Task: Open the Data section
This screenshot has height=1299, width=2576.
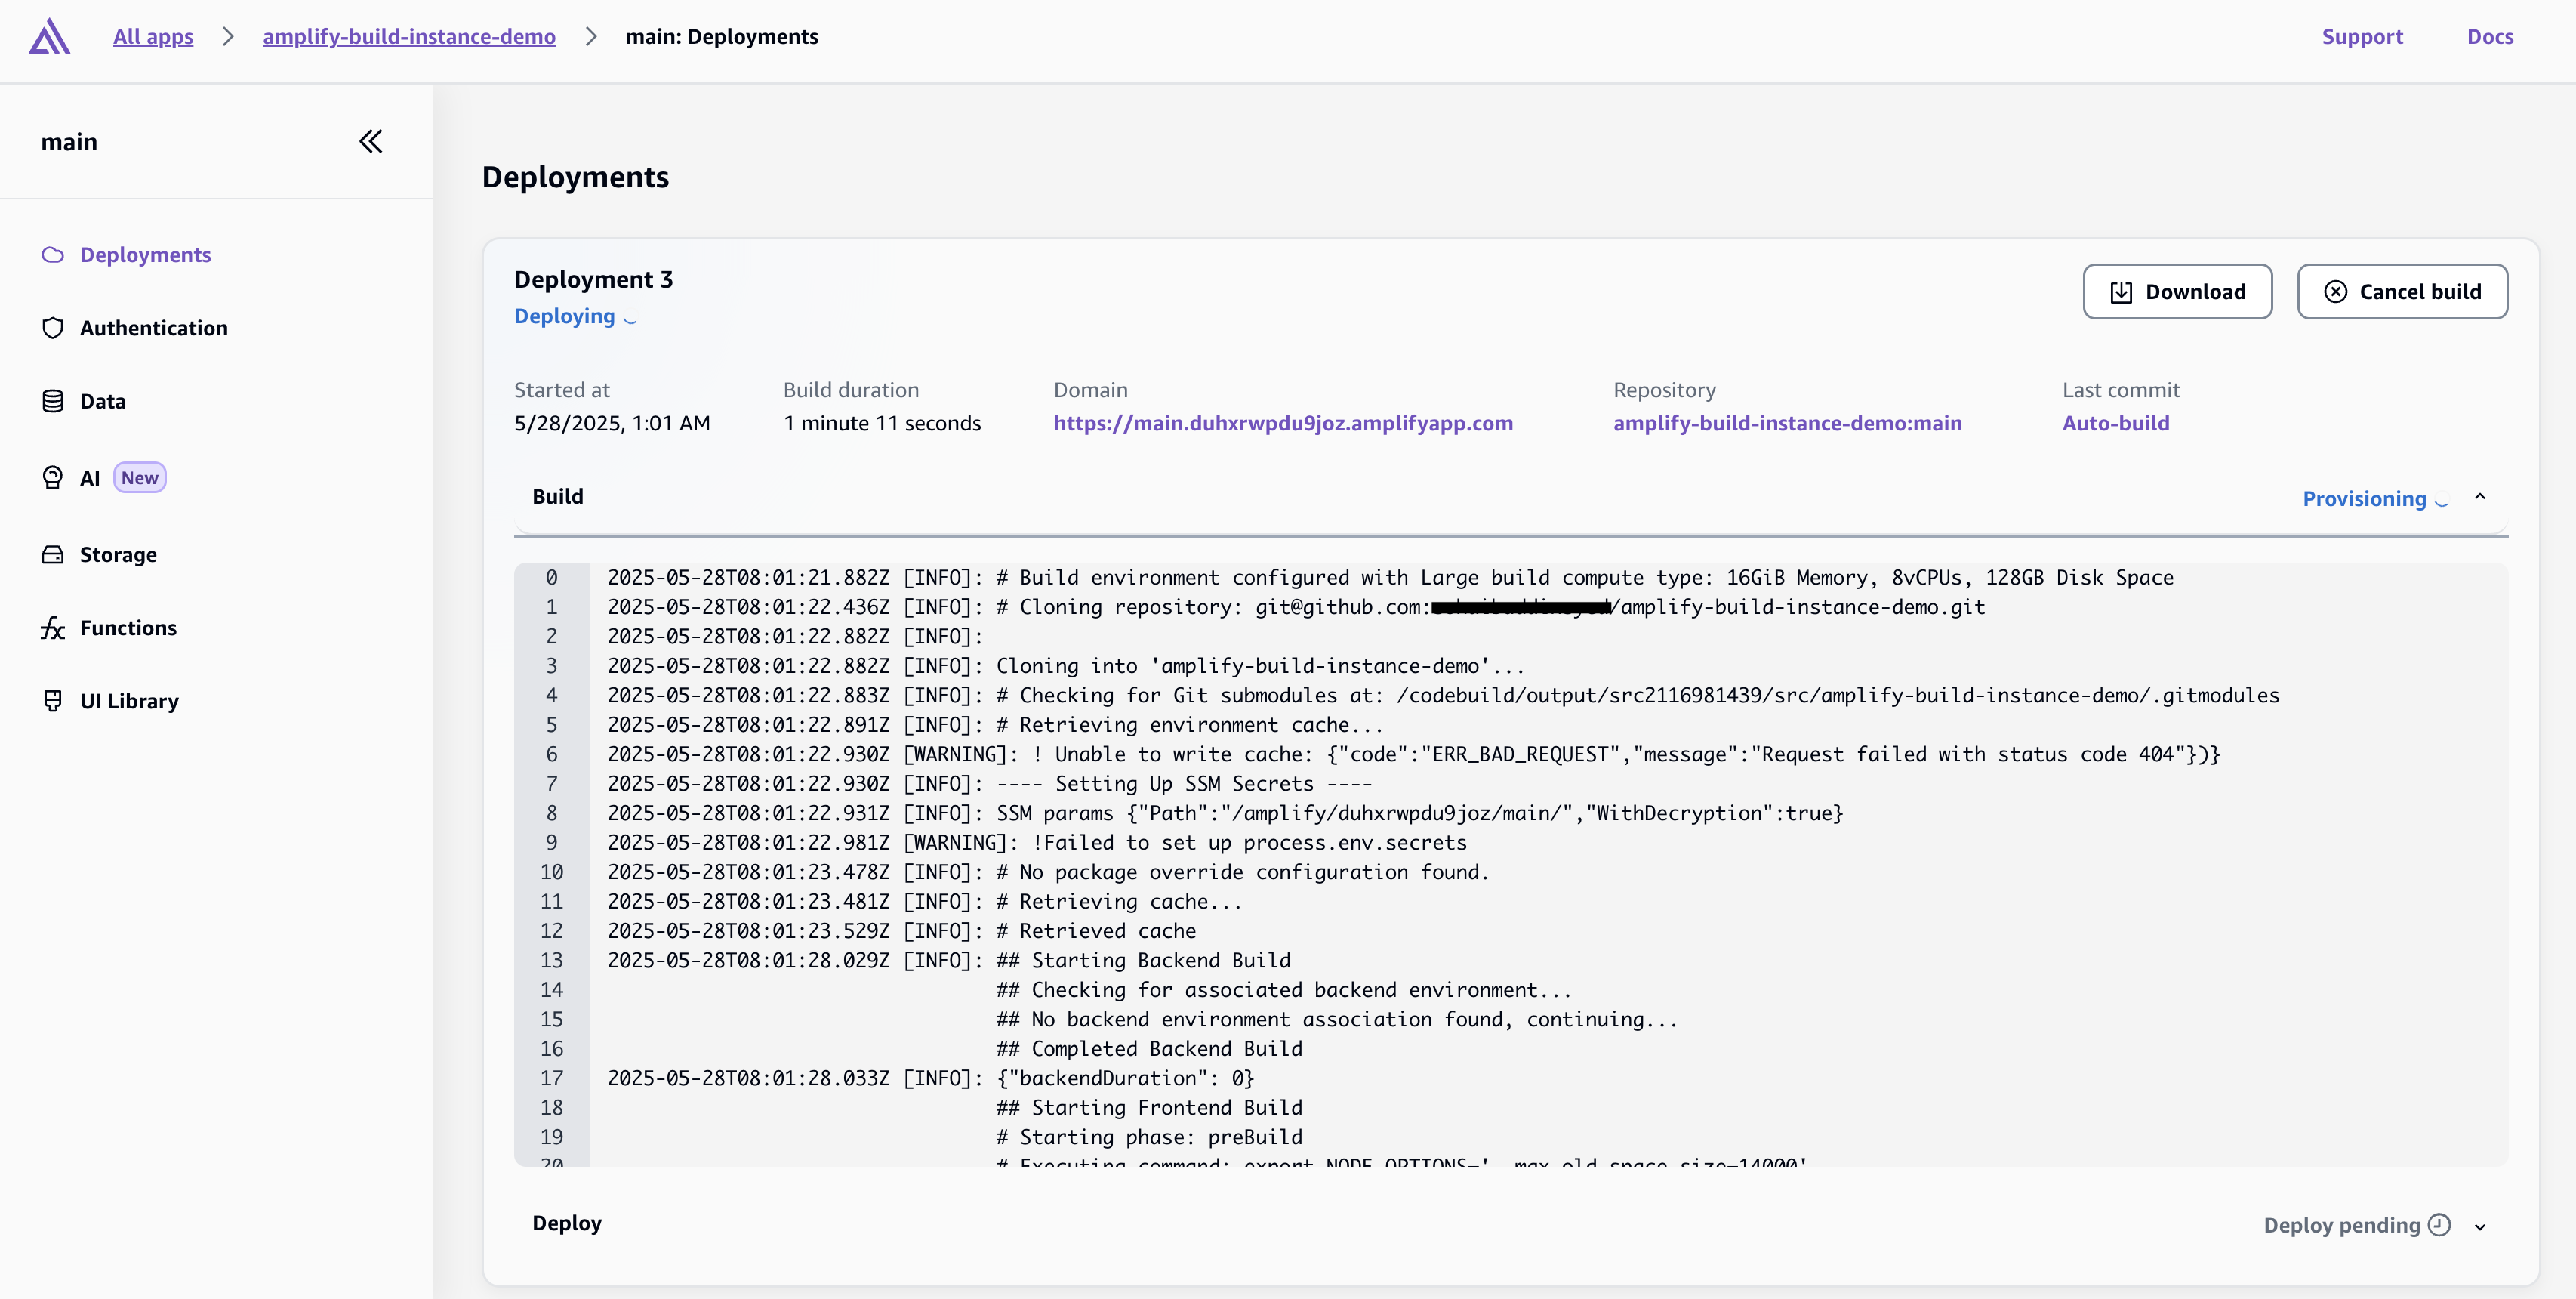Action: pos(103,400)
